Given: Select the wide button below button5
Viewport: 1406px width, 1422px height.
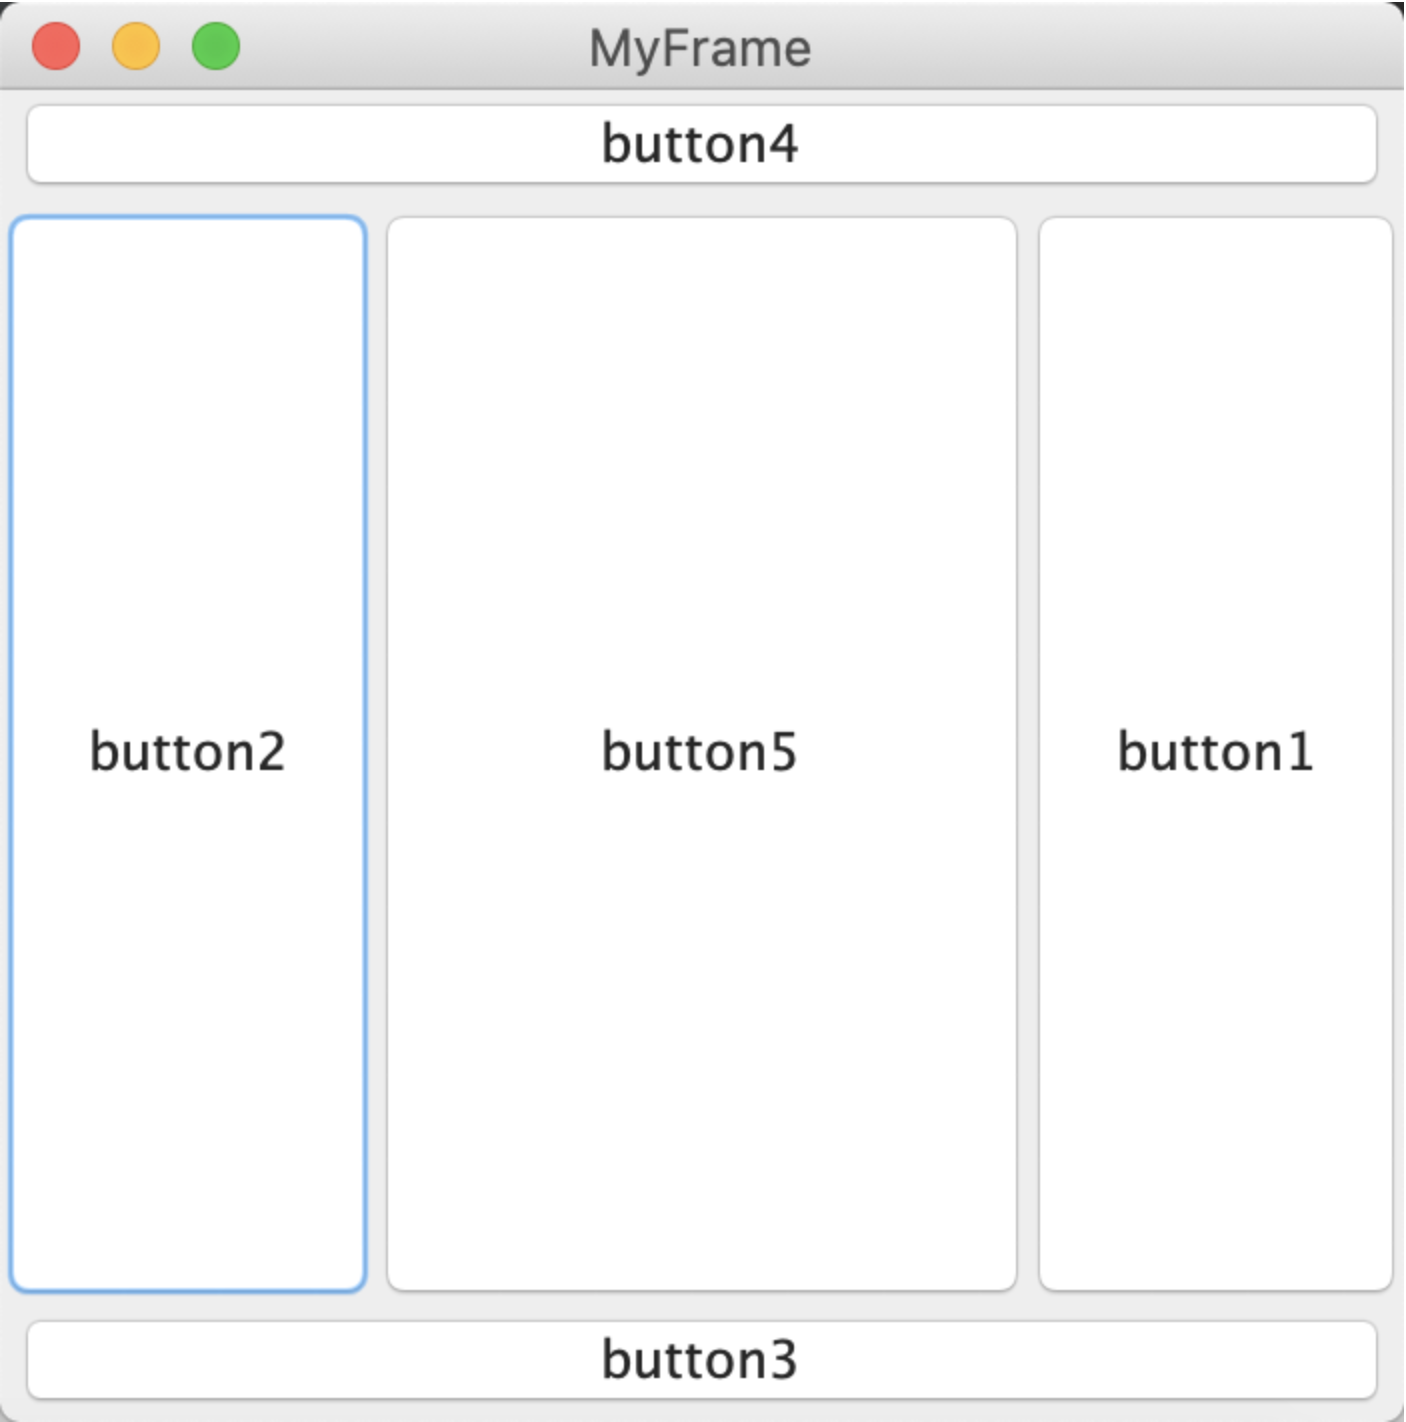Looking at the screenshot, I should [x=701, y=1359].
